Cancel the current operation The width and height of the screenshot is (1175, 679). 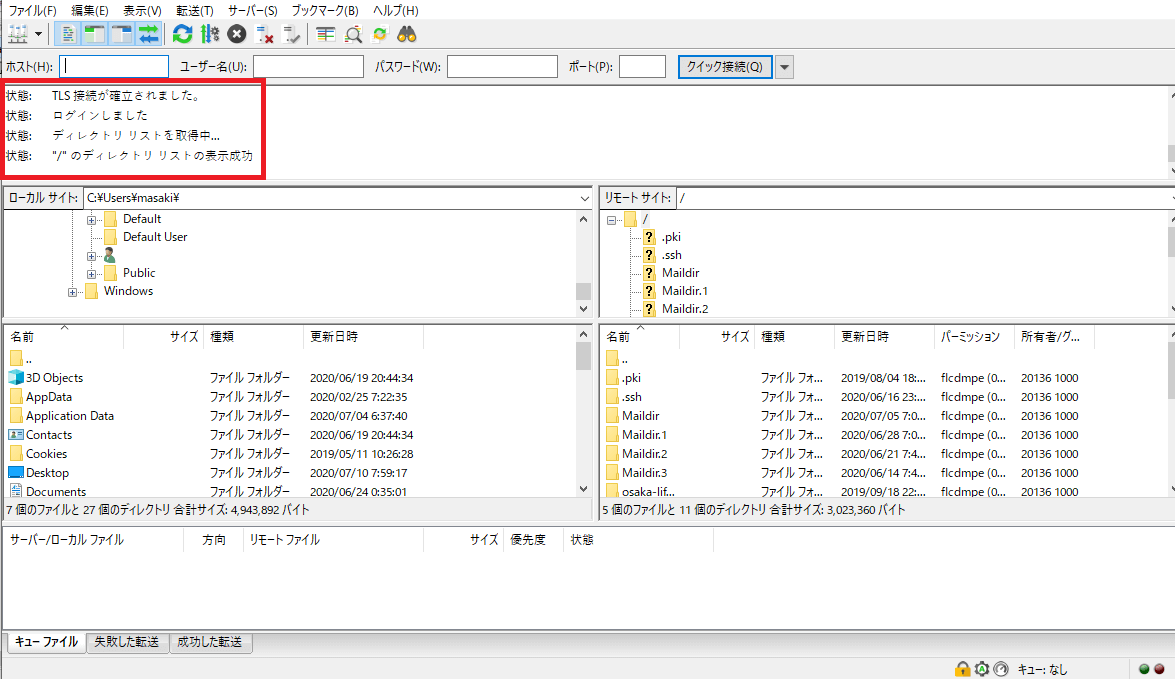(236, 33)
